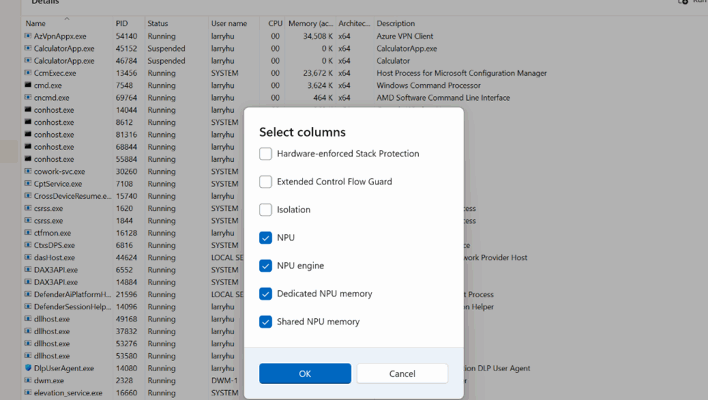
Task: Select the cncmd.exe process name
Action: click(51, 98)
